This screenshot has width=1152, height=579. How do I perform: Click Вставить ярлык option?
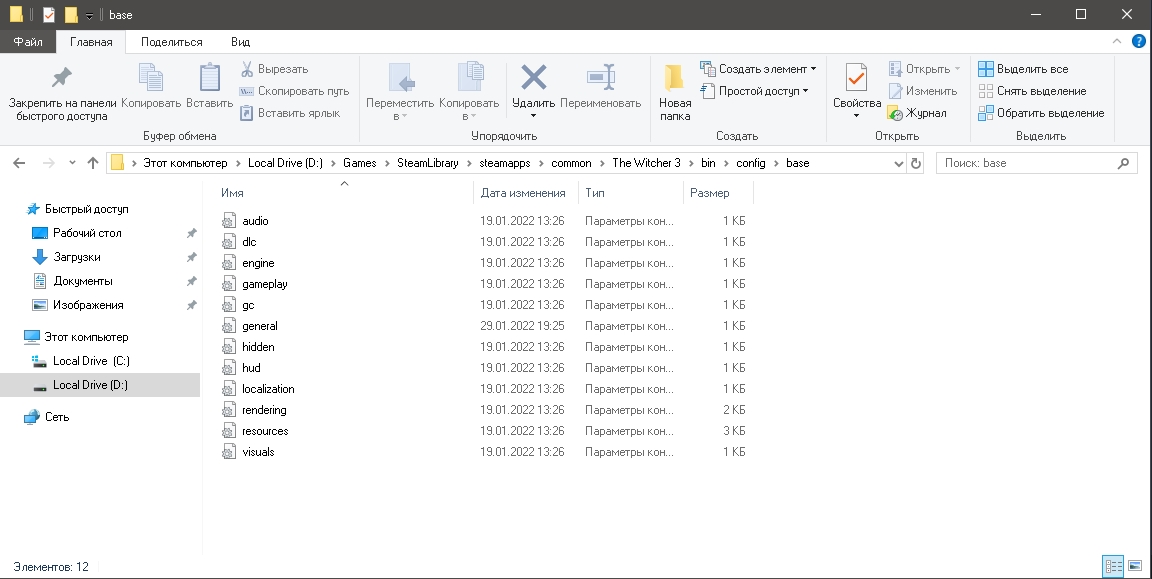(x=289, y=113)
